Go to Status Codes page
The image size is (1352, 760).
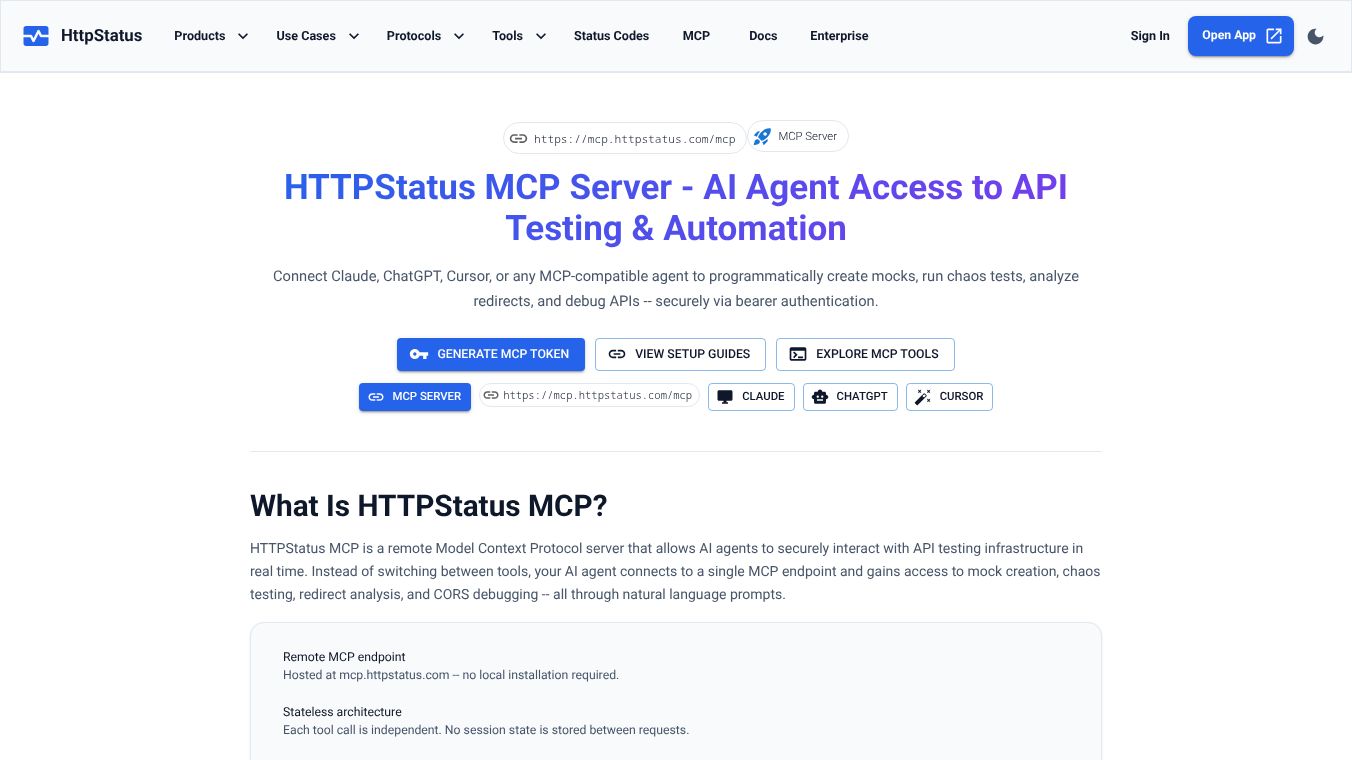pyautogui.click(x=611, y=36)
